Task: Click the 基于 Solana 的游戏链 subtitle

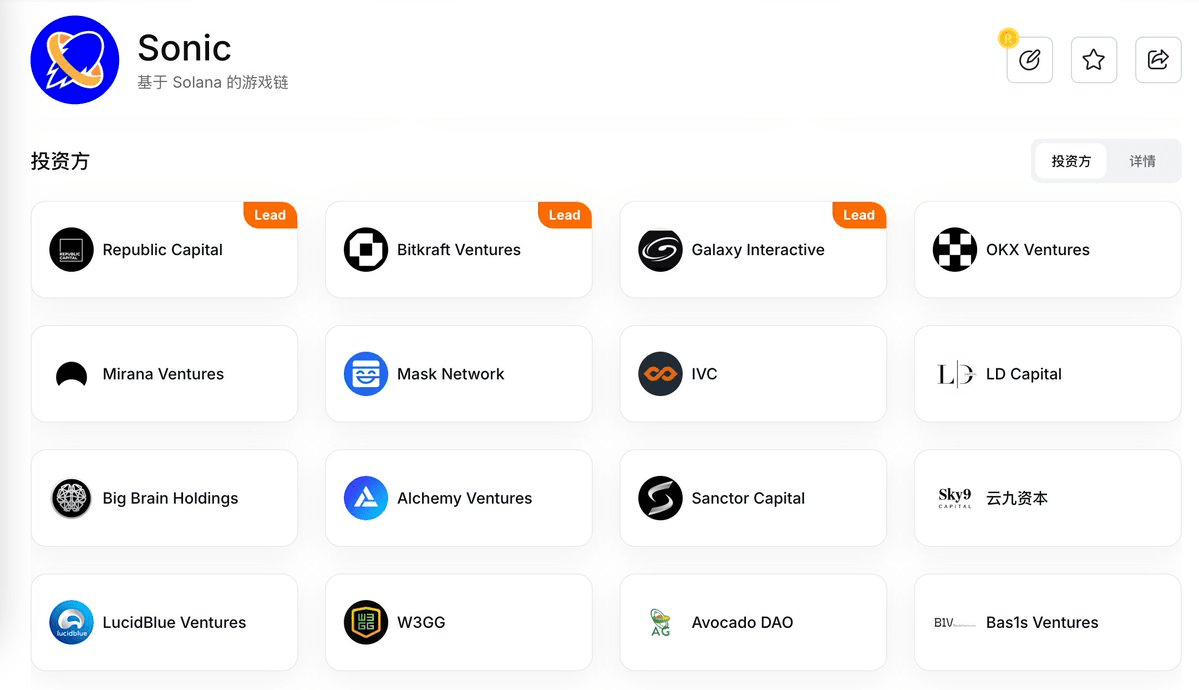Action: pos(213,82)
